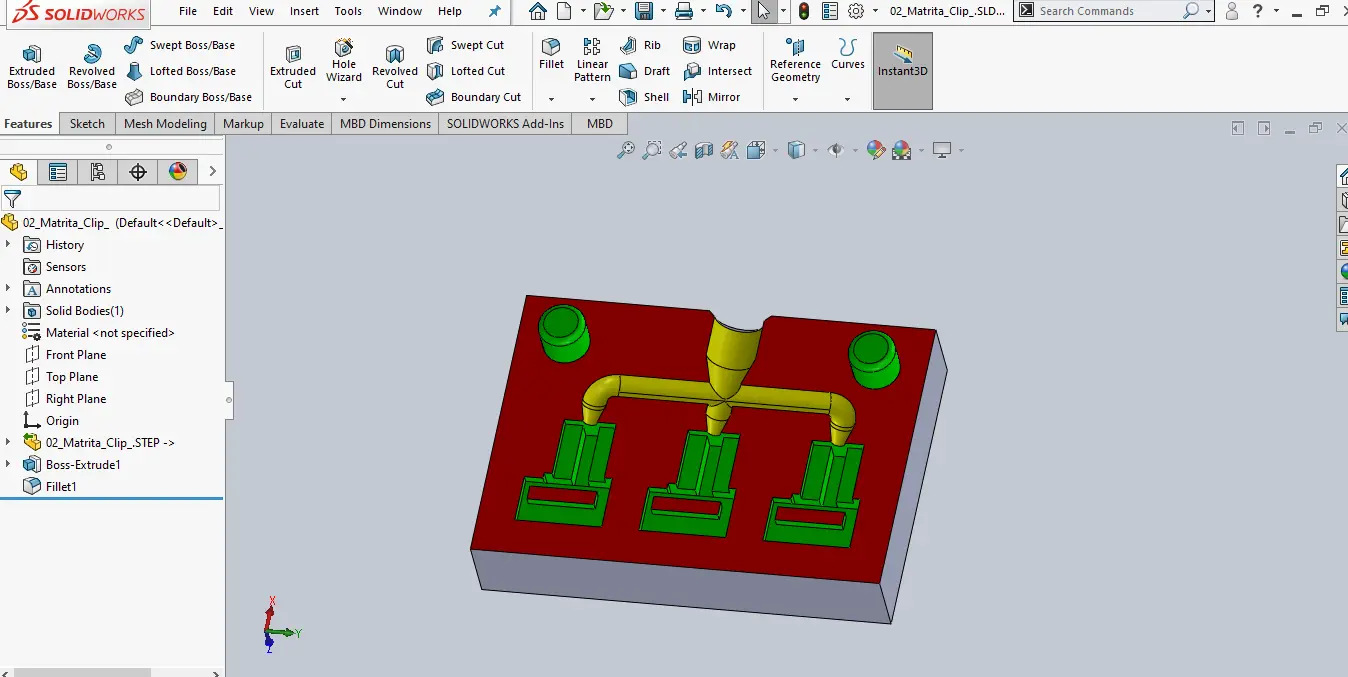
Task: Toggle the Section View in heads-up toolbar
Action: (x=703, y=149)
